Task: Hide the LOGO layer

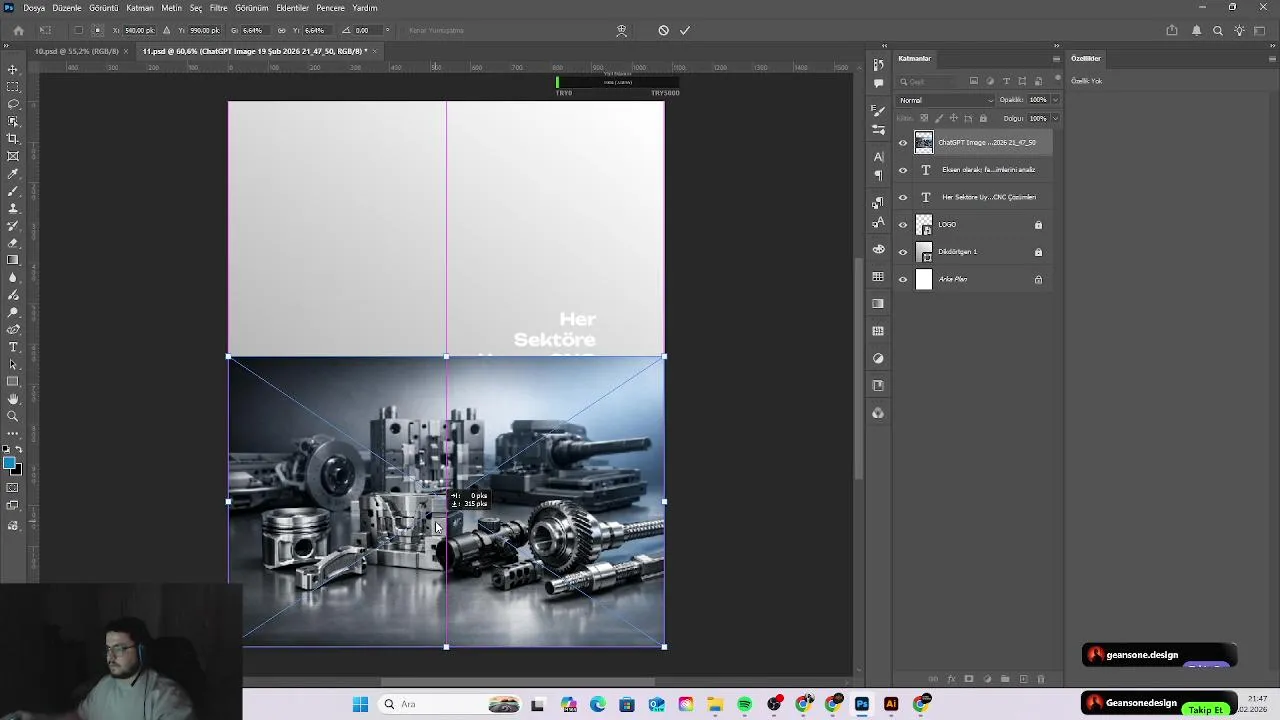Action: tap(903, 225)
